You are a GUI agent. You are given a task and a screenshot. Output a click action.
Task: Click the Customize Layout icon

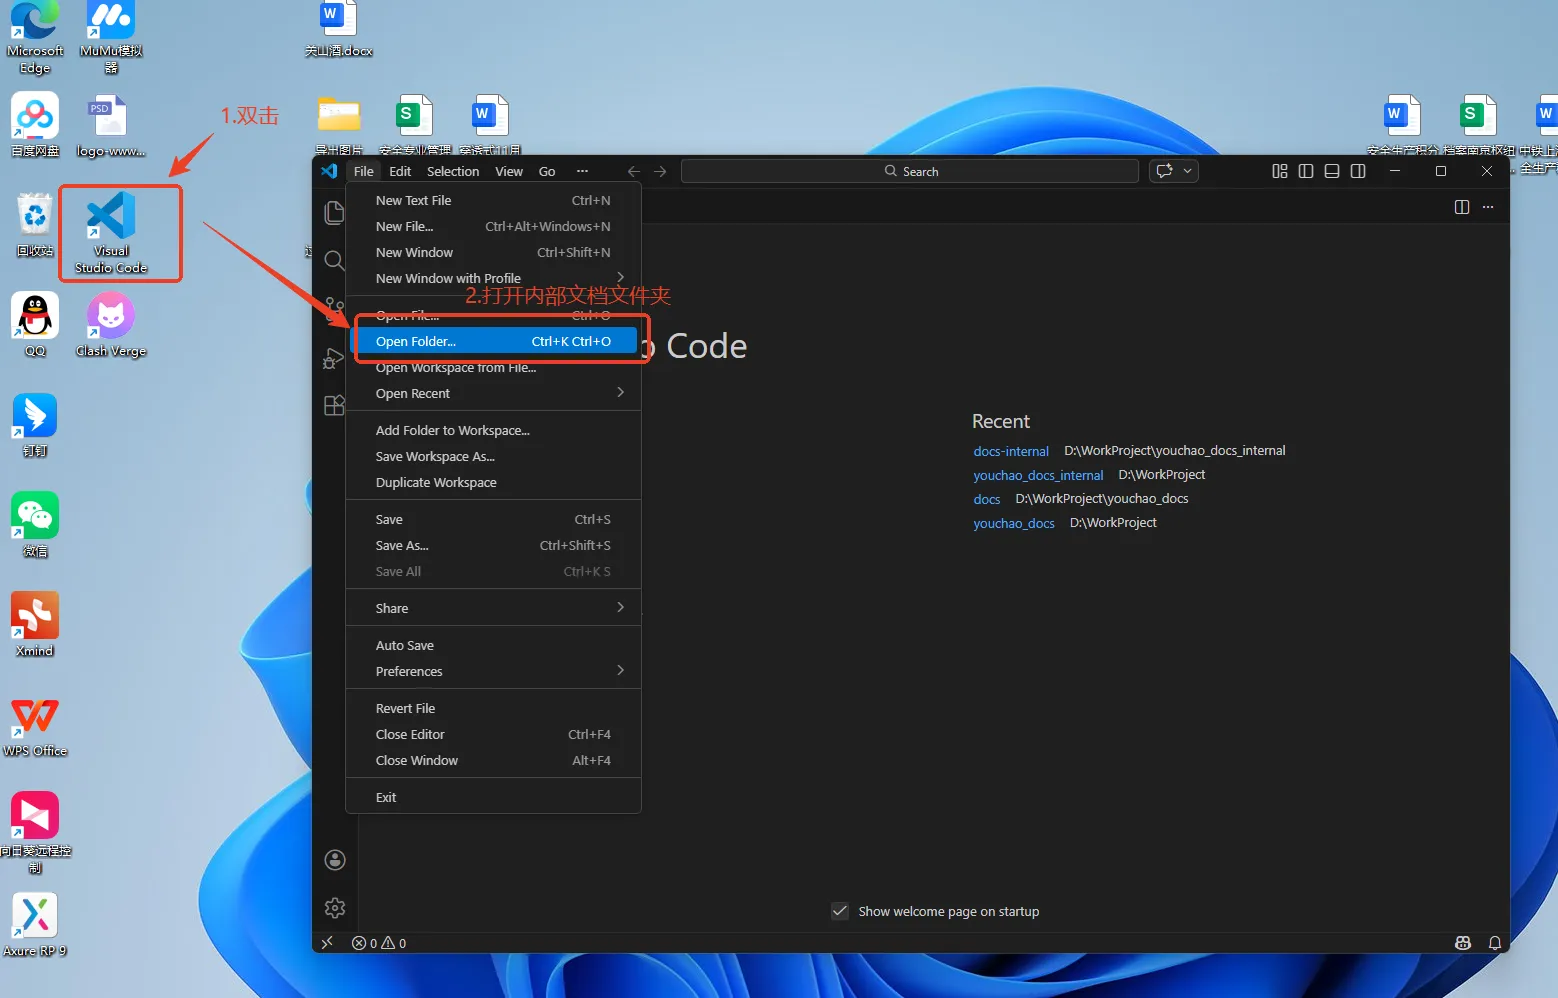click(1280, 171)
